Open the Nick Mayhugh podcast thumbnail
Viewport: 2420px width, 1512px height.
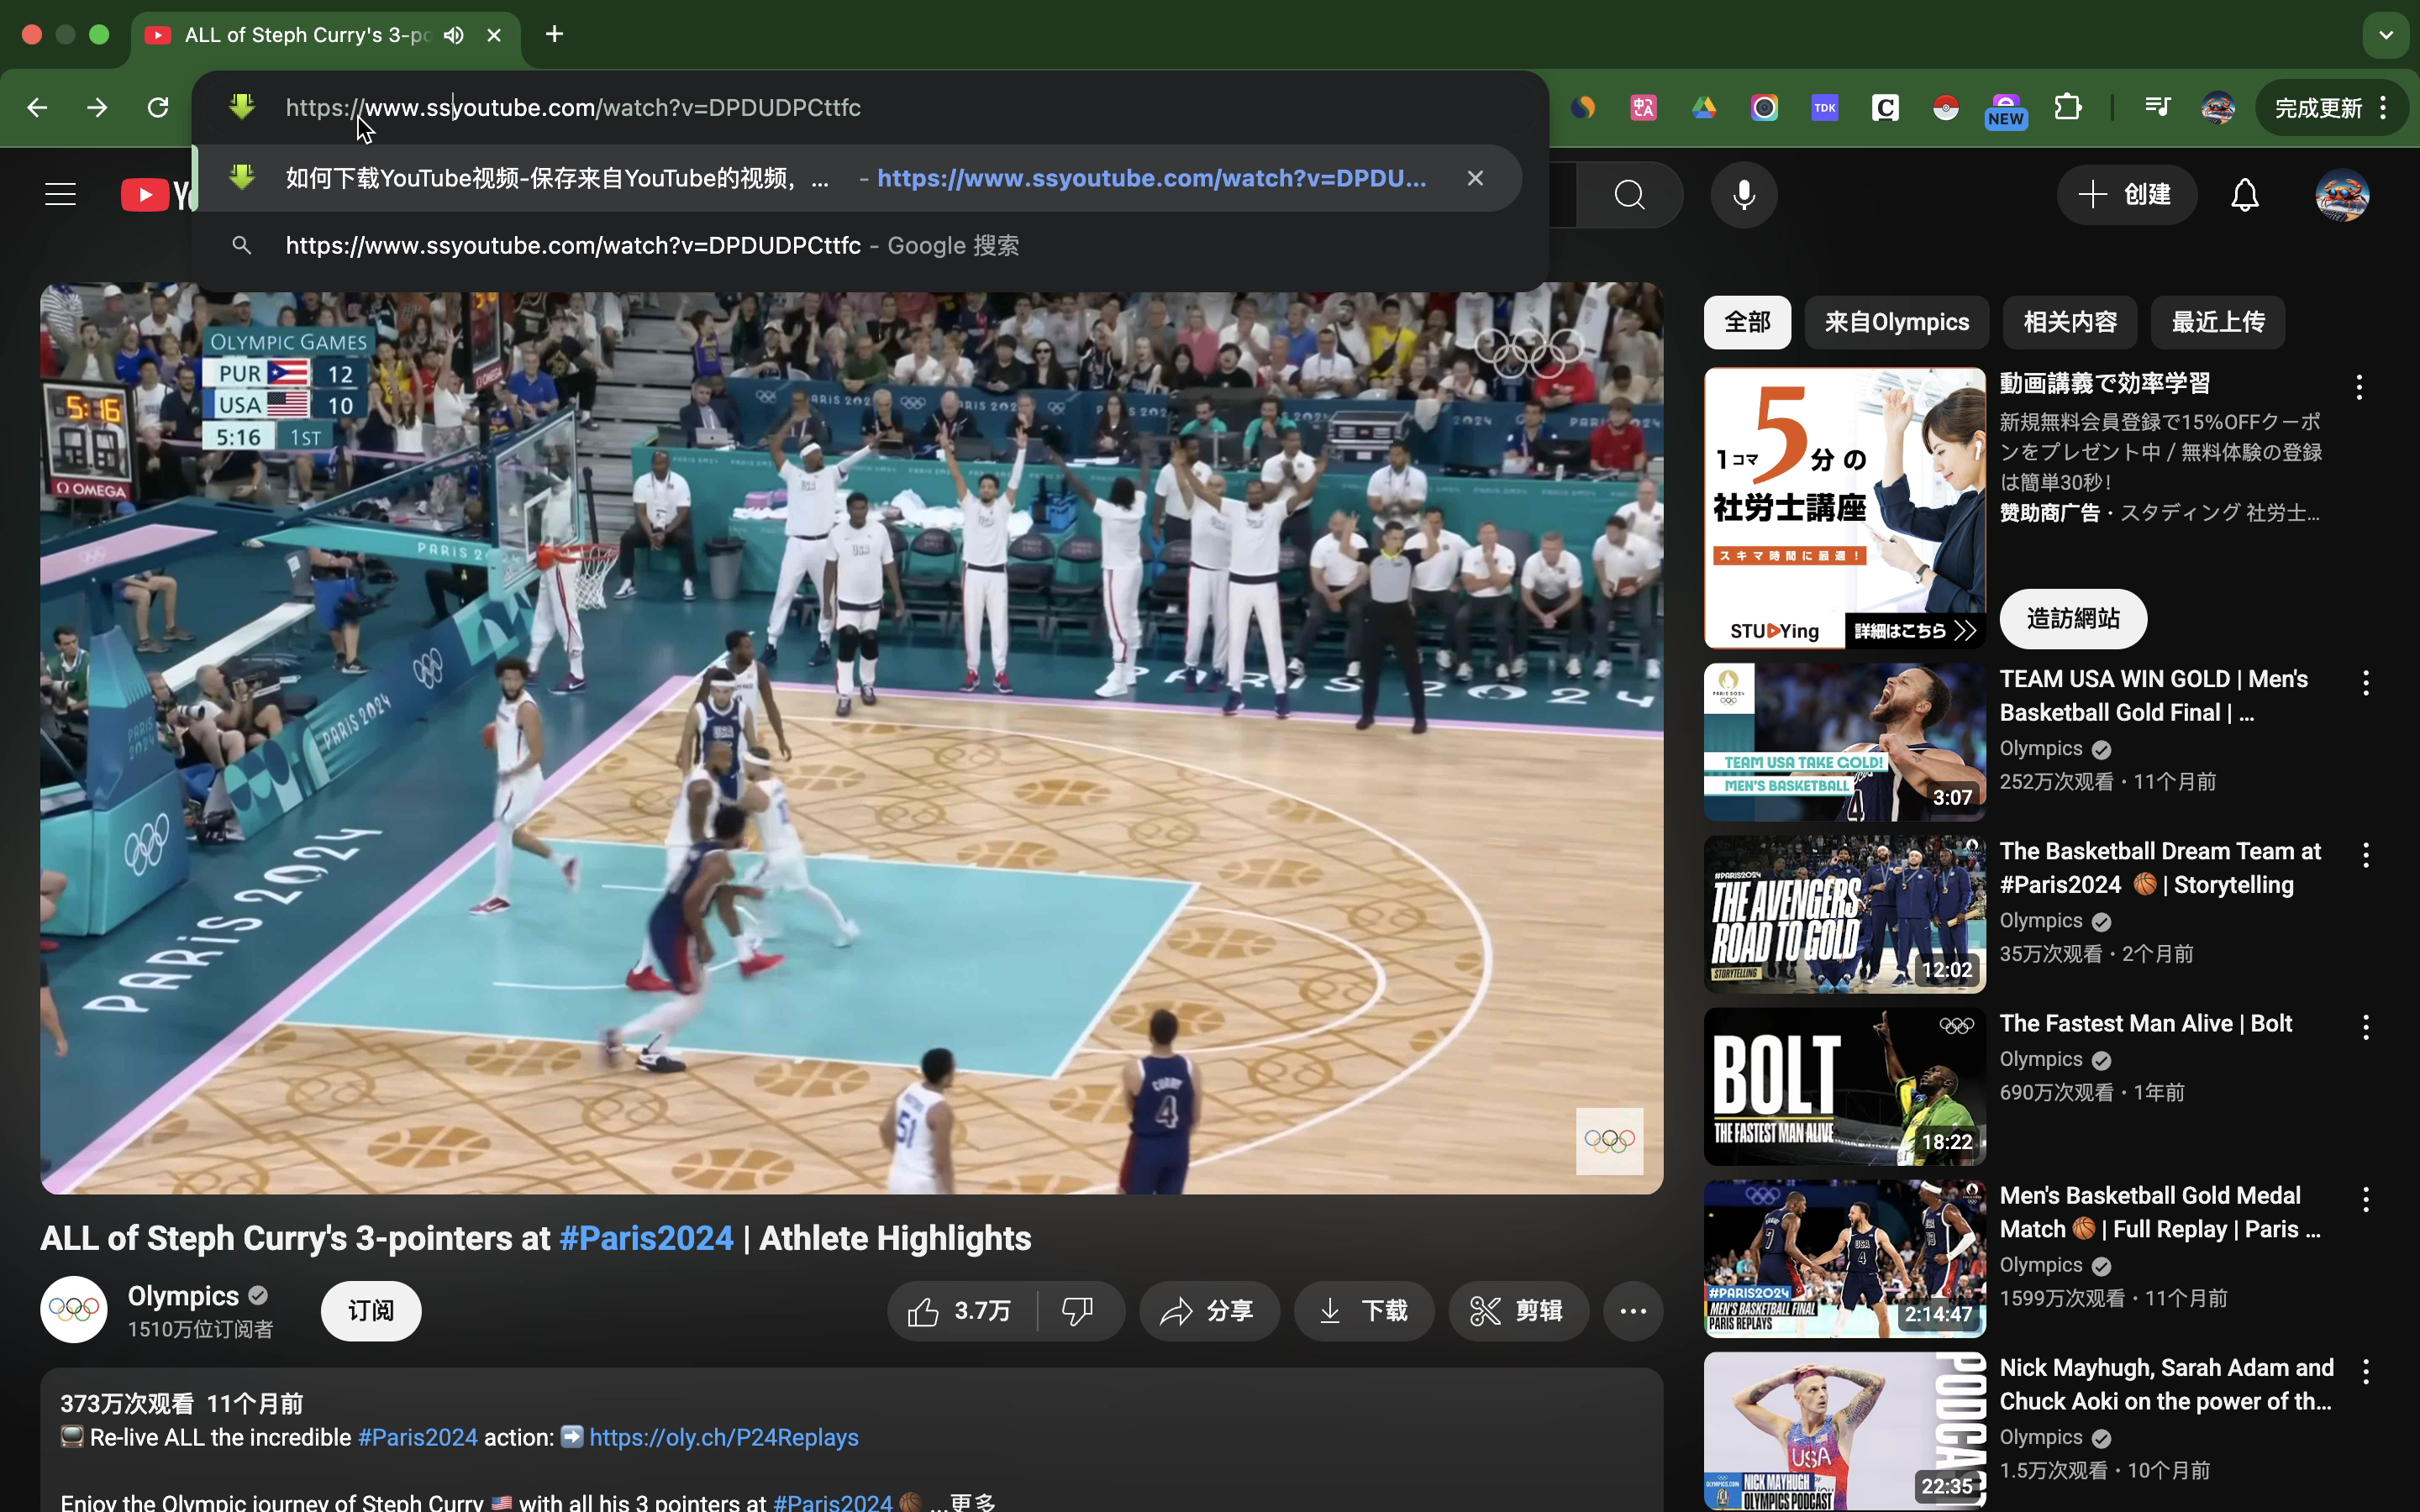[x=1844, y=1430]
